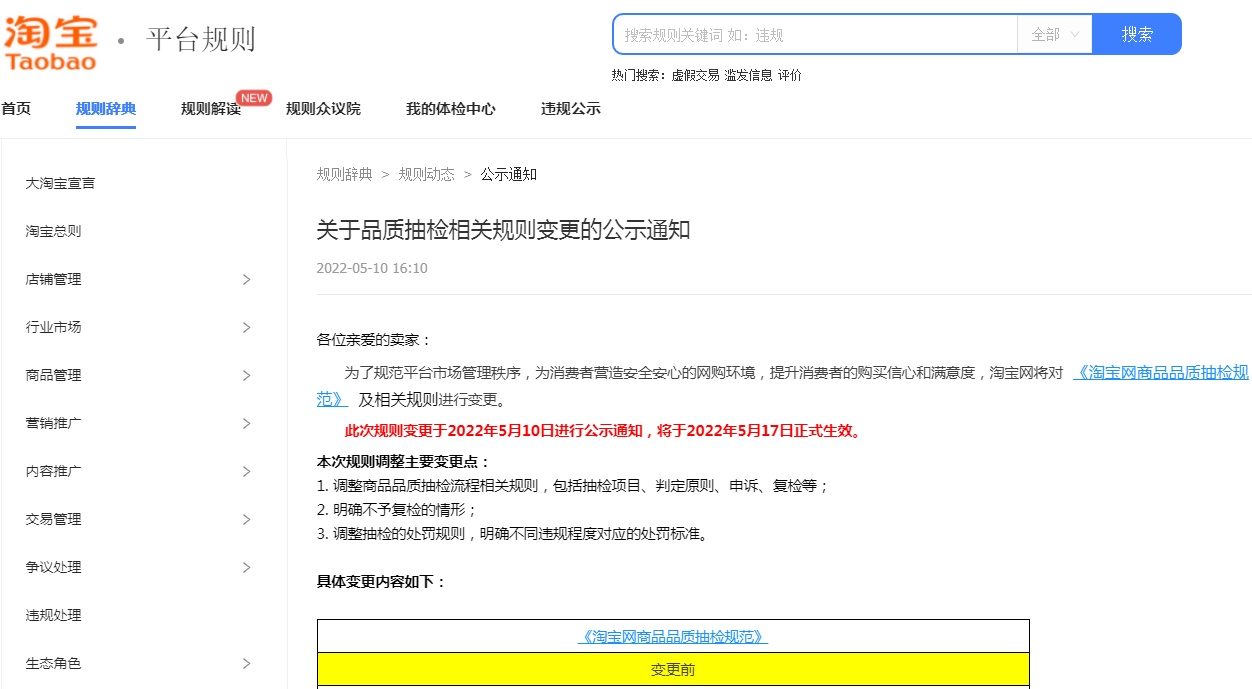Expand the 争议处理 sidebar chevron

click(247, 567)
